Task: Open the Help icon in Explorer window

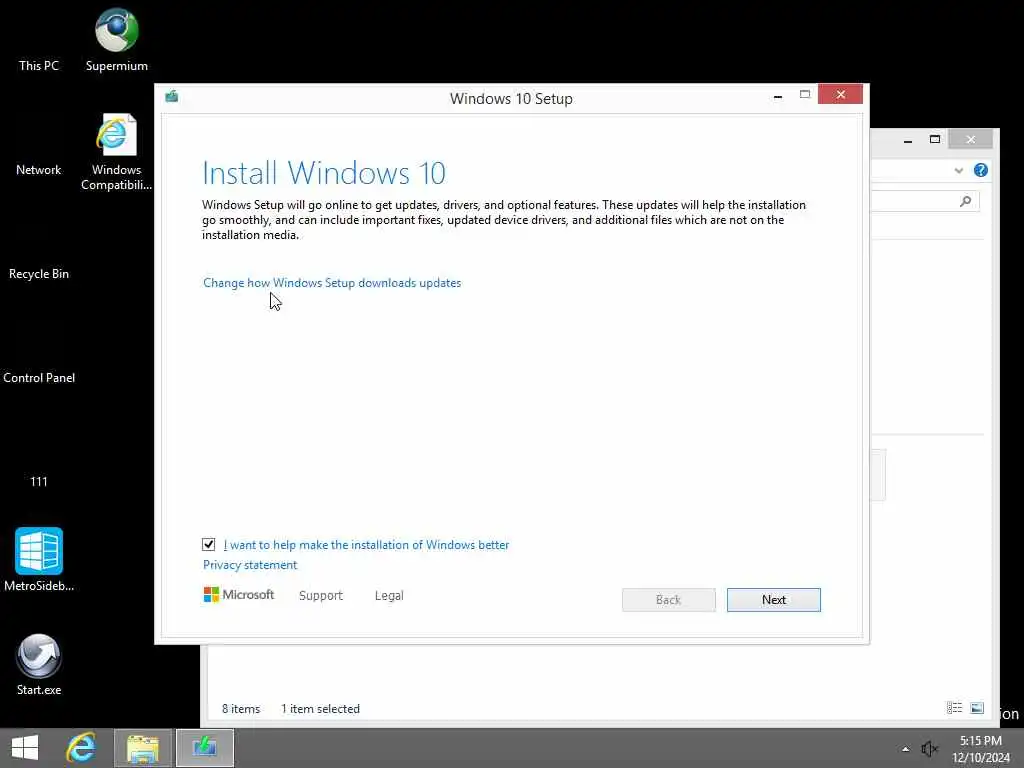Action: (x=980, y=170)
